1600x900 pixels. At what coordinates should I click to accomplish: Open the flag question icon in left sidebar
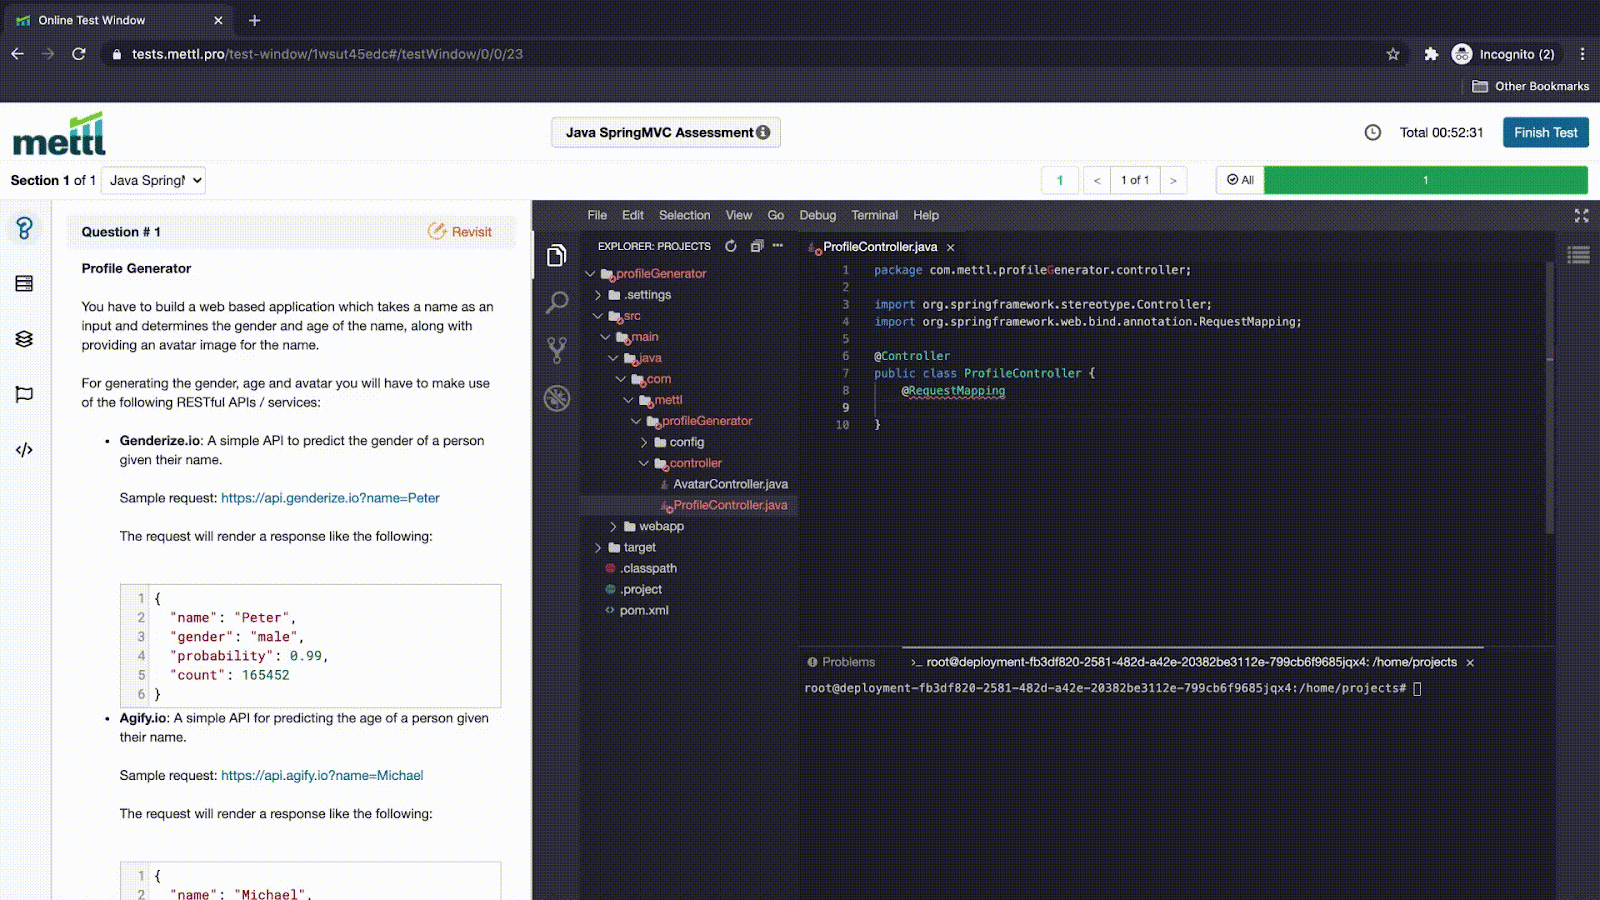23,394
